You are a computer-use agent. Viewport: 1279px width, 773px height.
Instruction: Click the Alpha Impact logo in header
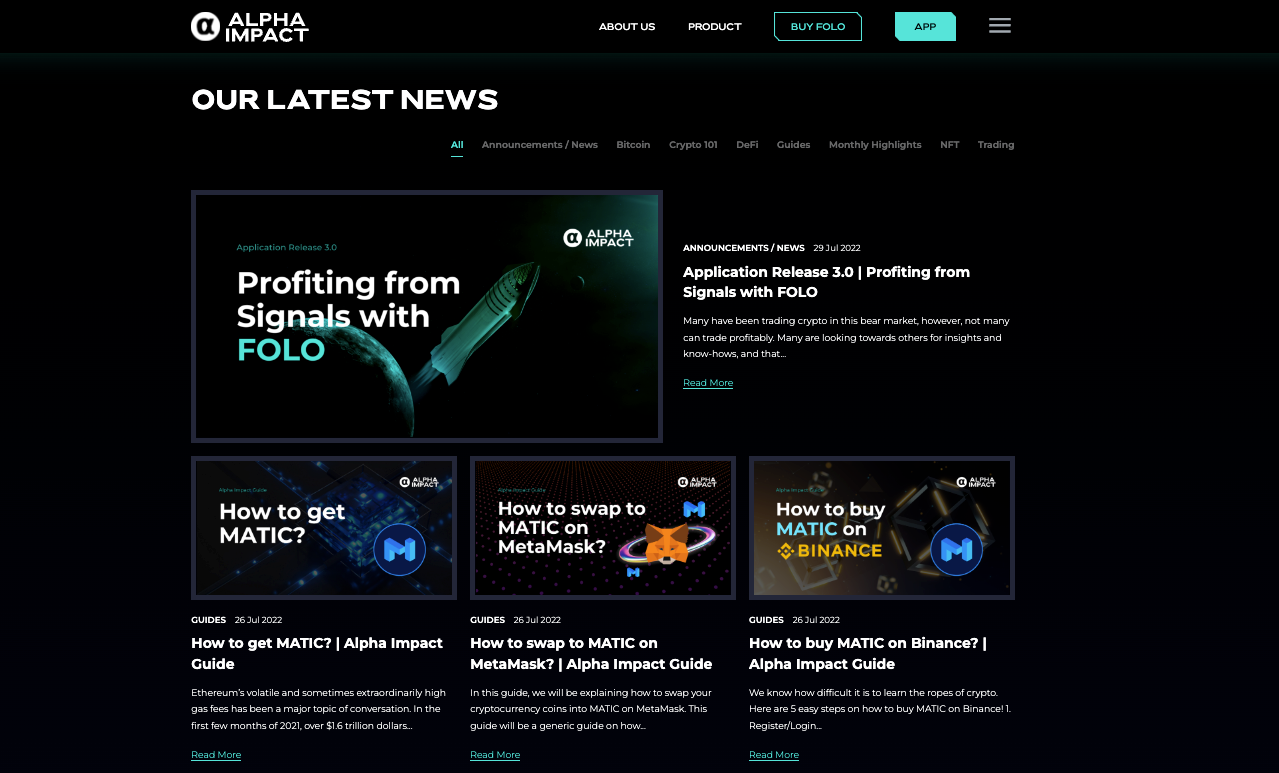click(x=250, y=27)
